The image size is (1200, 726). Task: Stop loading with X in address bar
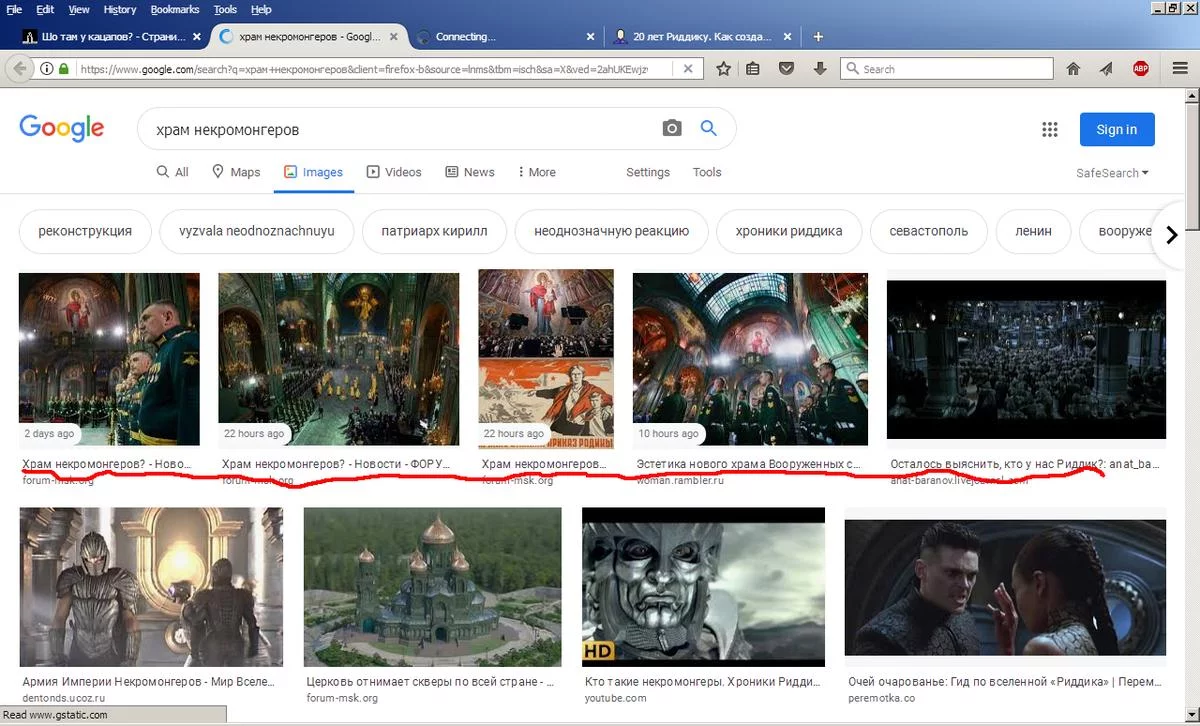click(686, 69)
